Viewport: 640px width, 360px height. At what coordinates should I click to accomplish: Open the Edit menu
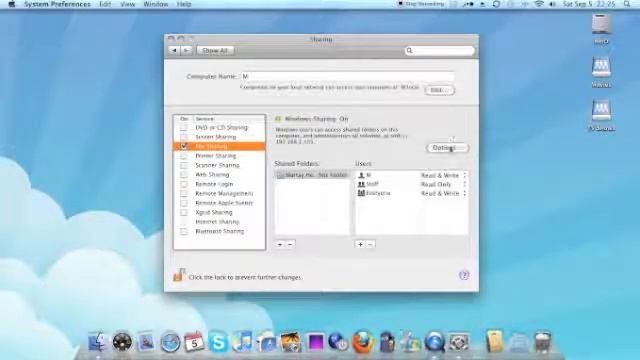coord(105,4)
